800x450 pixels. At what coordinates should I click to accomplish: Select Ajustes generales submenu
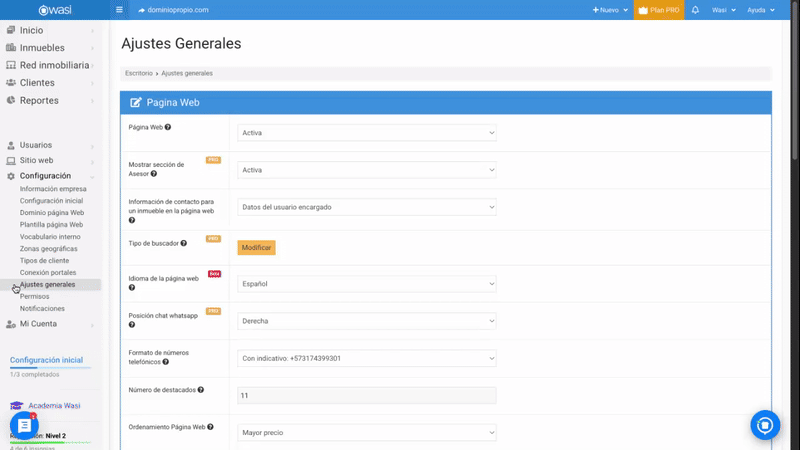(x=47, y=285)
